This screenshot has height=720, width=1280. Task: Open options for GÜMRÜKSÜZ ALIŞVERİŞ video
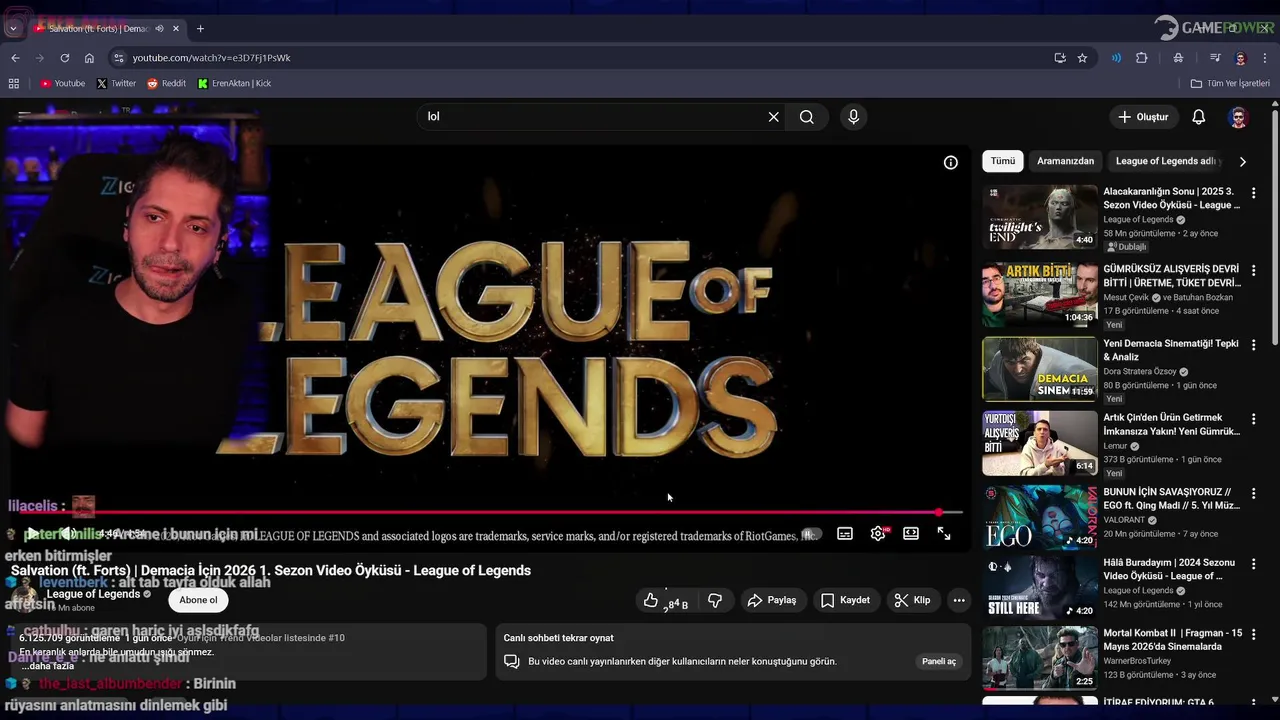click(1253, 270)
